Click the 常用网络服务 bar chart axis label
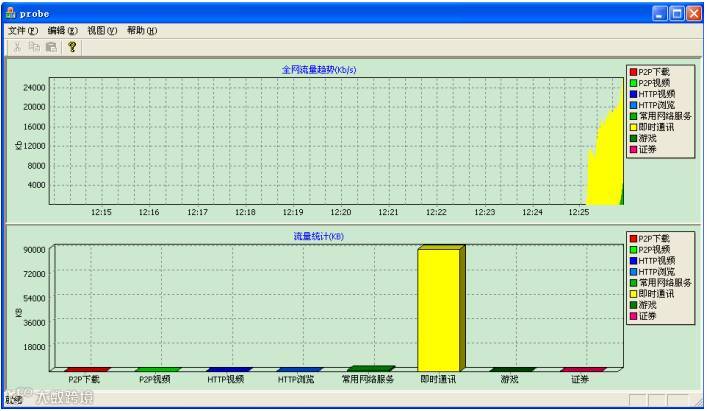 click(367, 379)
